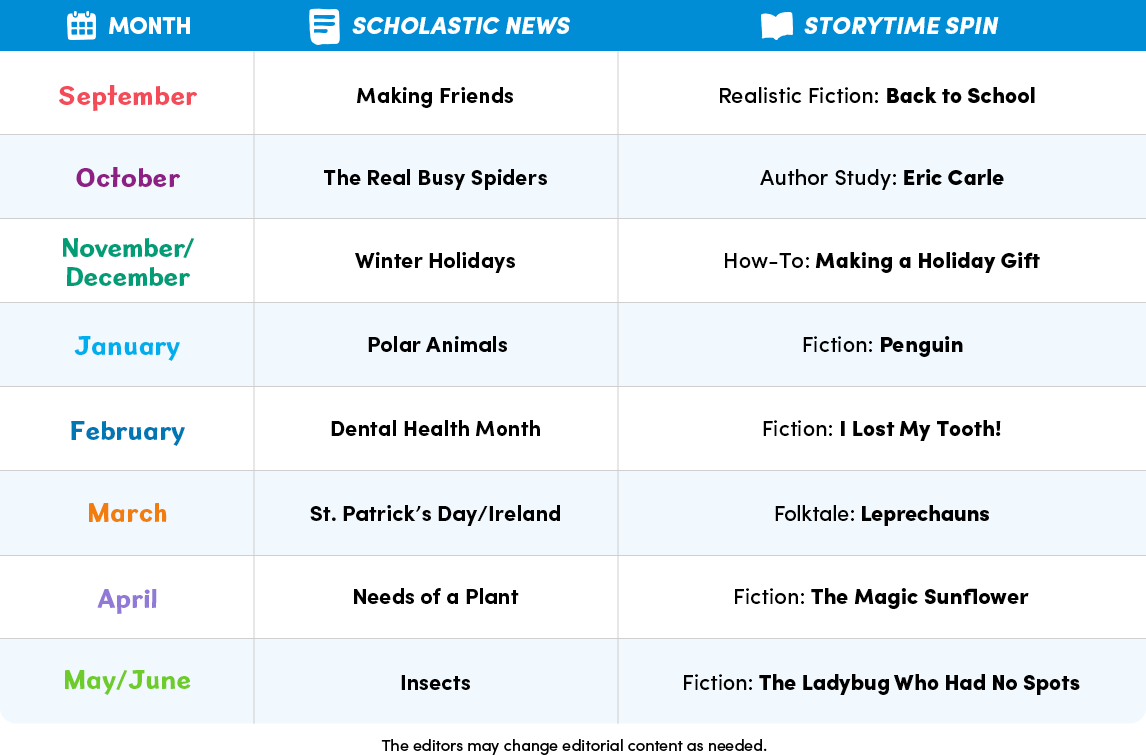Choose the November/December month label
The image size is (1146, 755).
(128, 262)
